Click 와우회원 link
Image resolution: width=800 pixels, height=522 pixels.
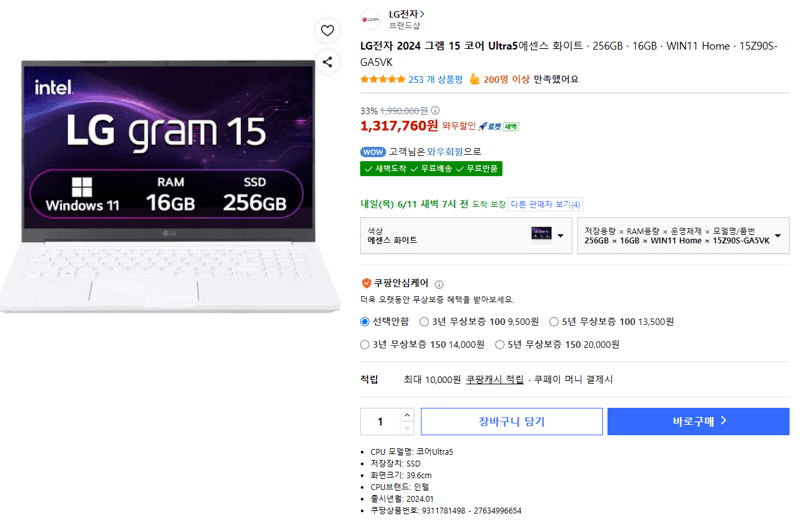coord(445,152)
